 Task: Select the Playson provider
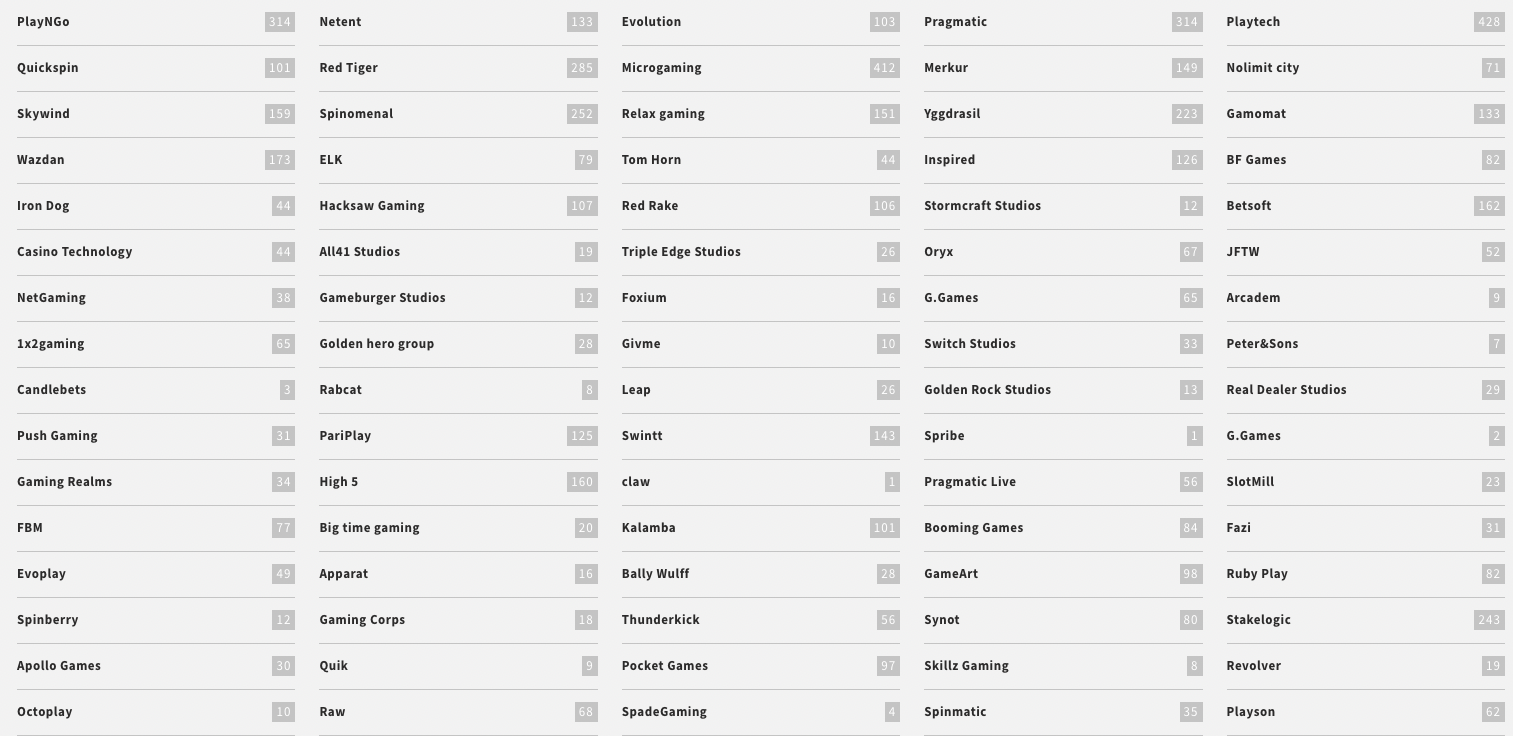1365,712
